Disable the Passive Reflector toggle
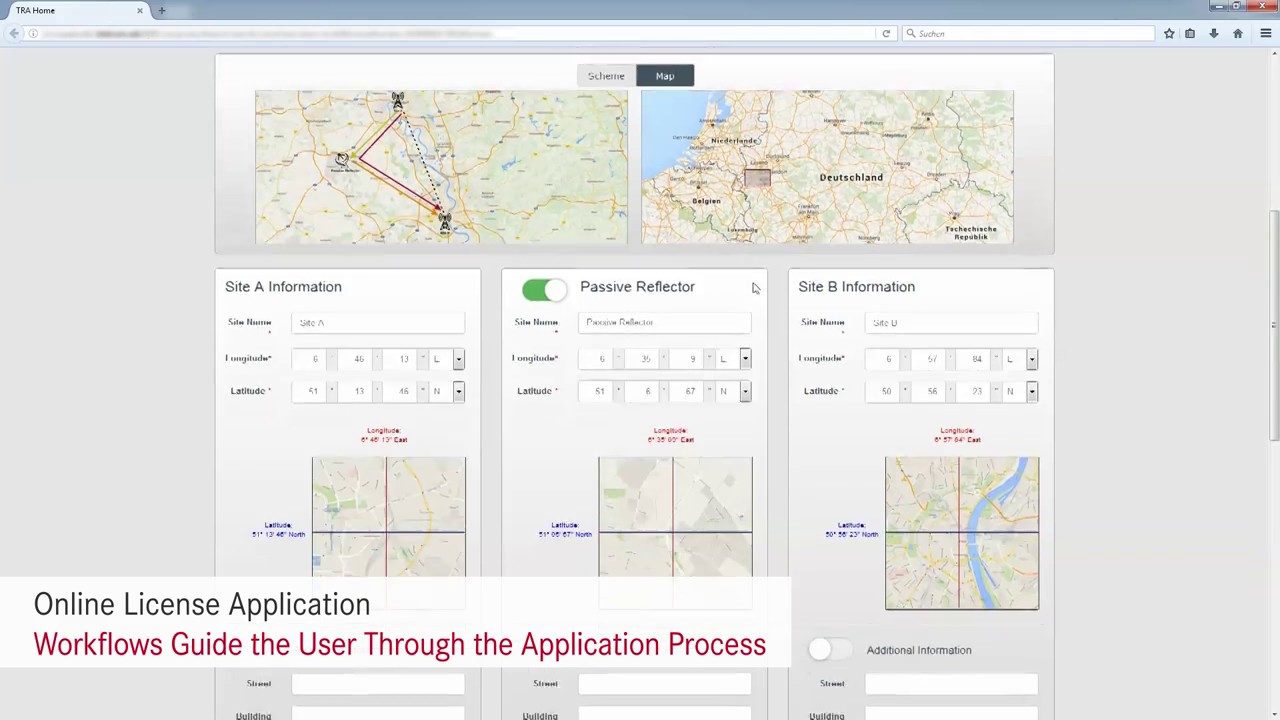The image size is (1280, 720). pyautogui.click(x=544, y=289)
